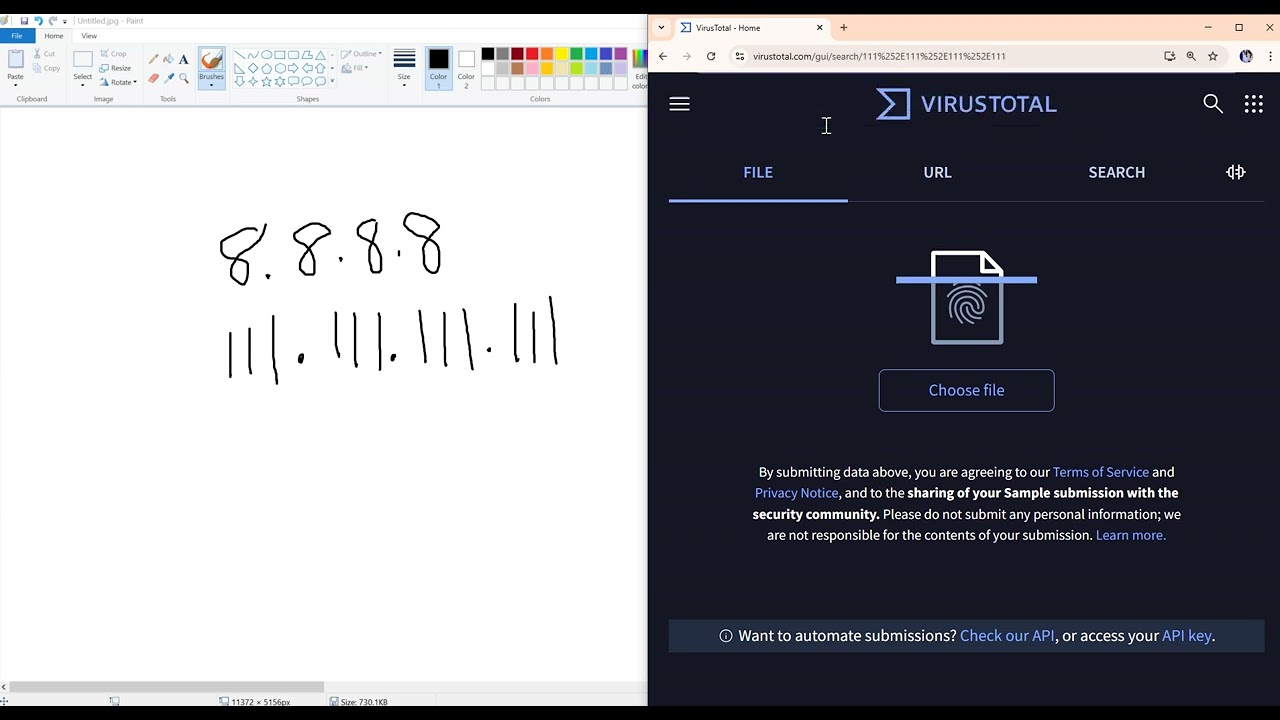
Task: Click Paint's horizontal scrollbar
Action: (166, 687)
